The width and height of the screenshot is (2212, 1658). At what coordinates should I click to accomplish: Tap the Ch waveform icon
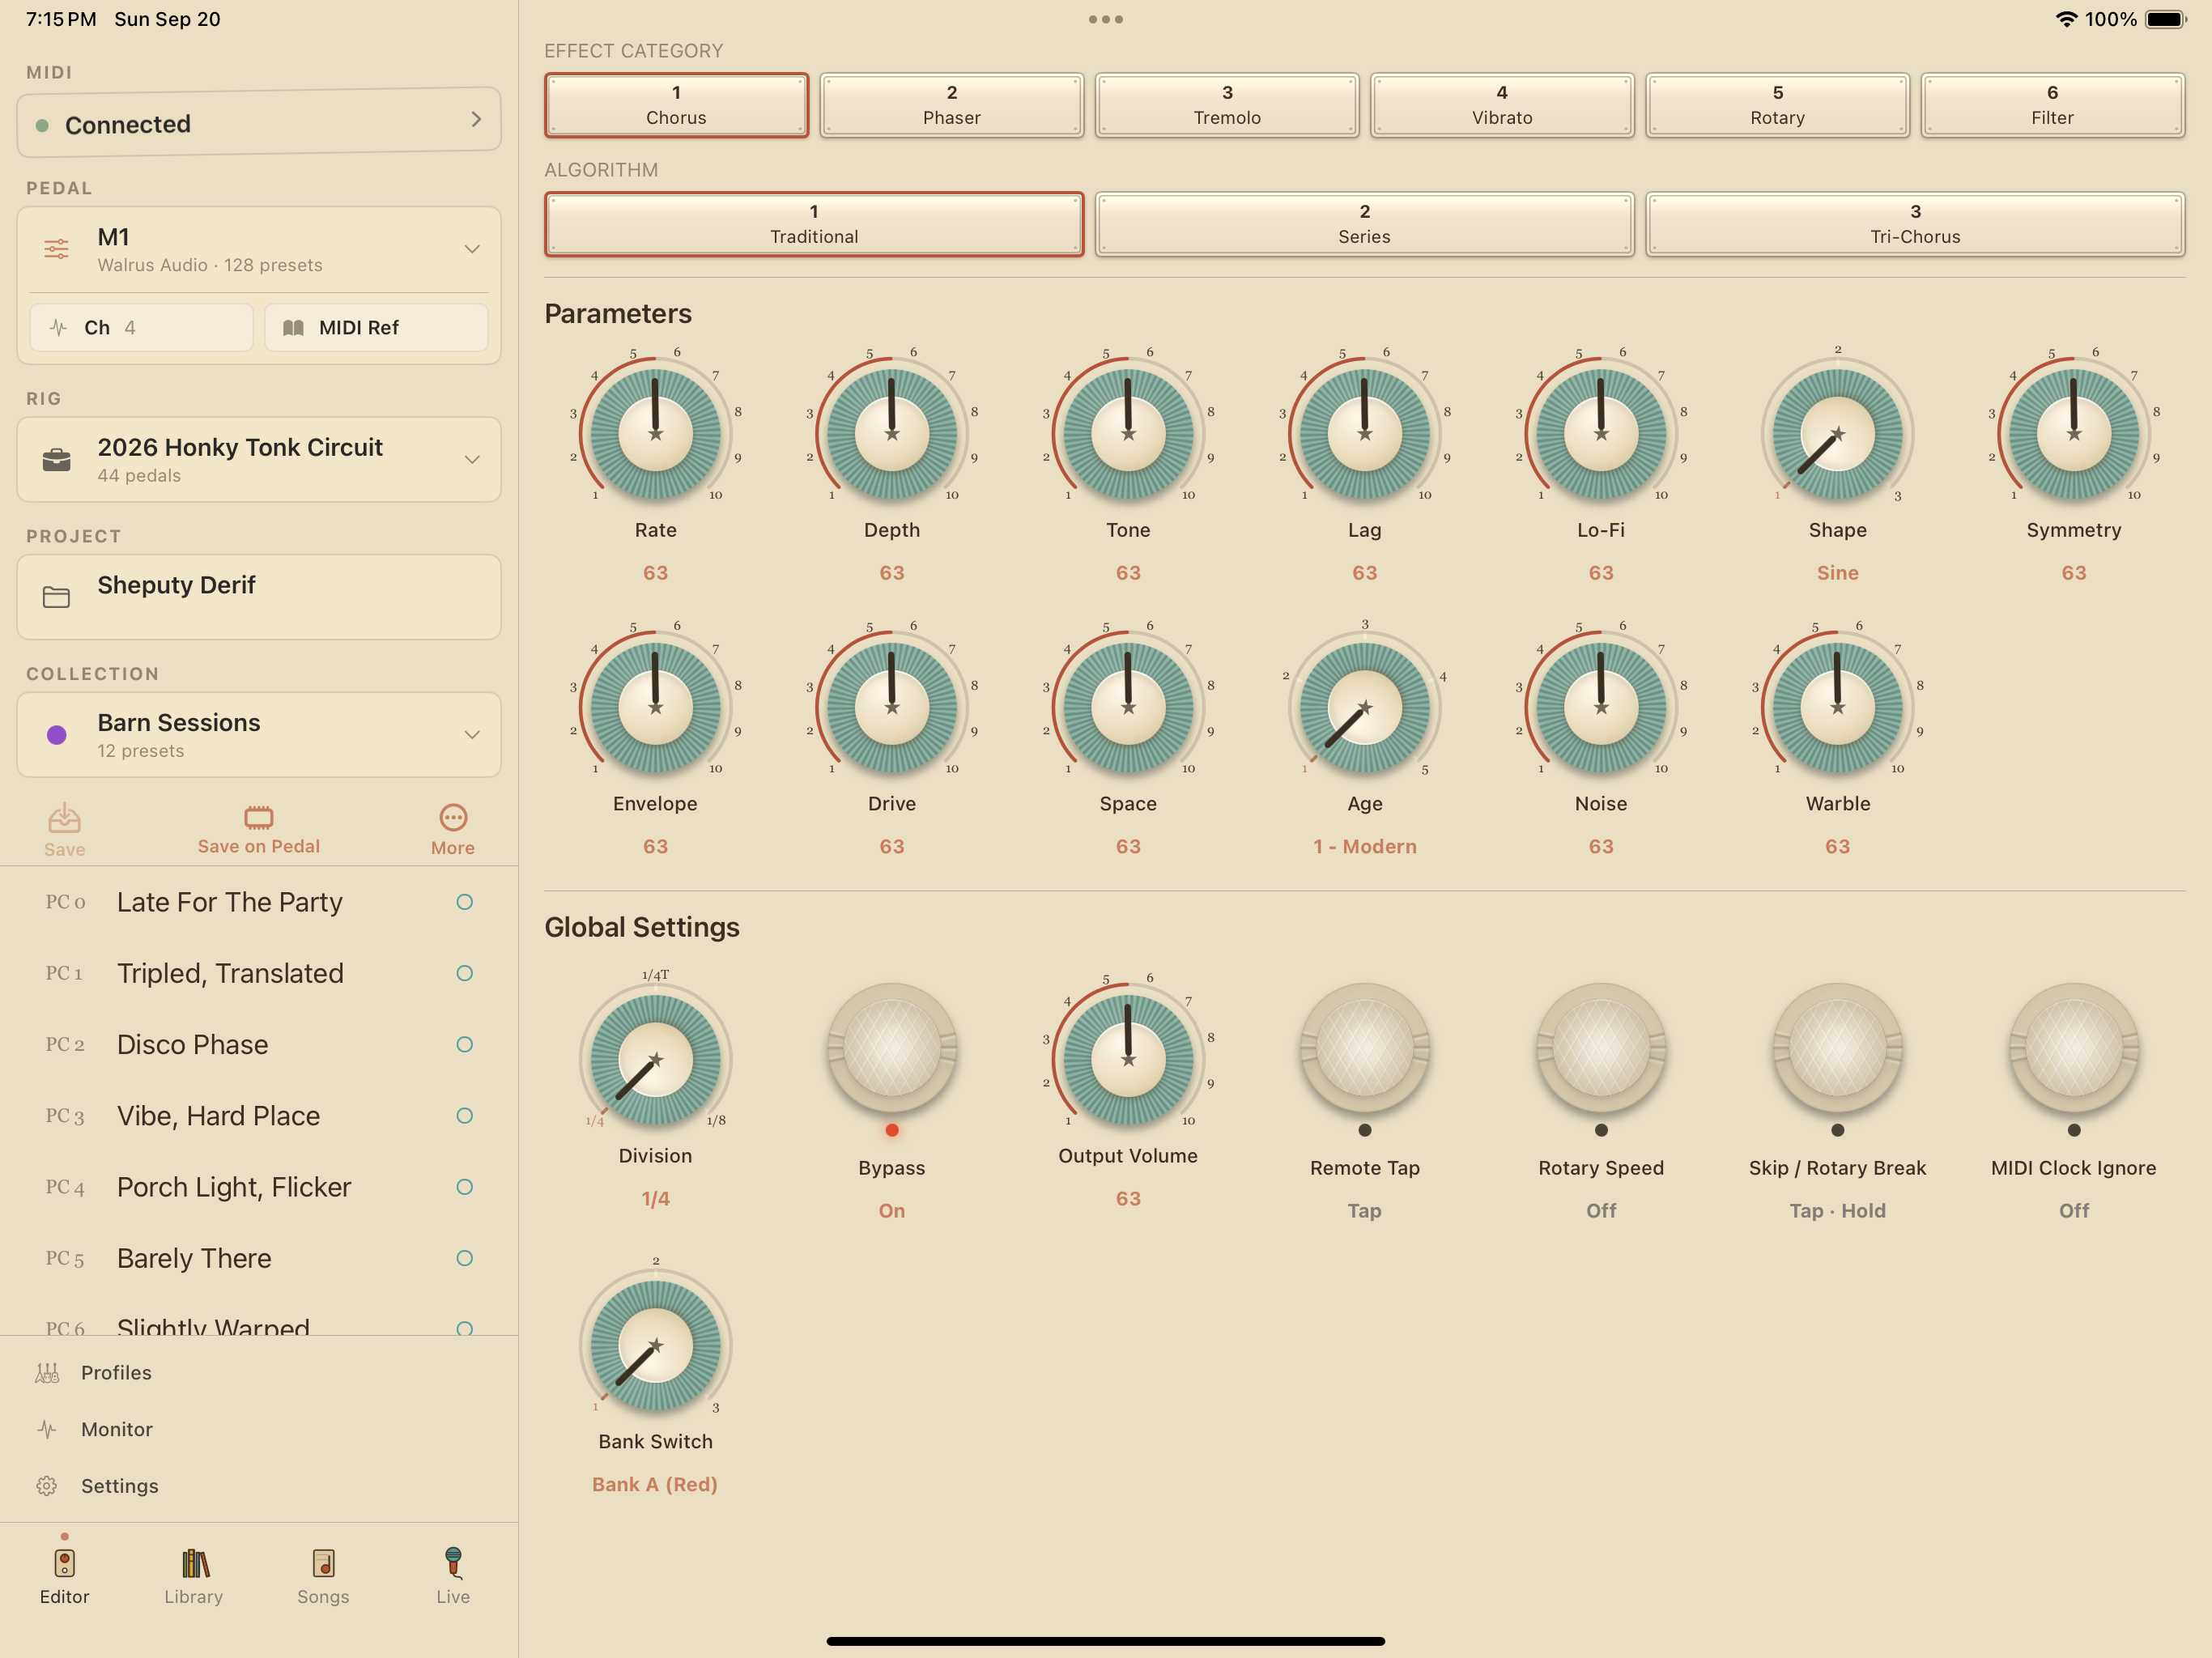[58, 328]
